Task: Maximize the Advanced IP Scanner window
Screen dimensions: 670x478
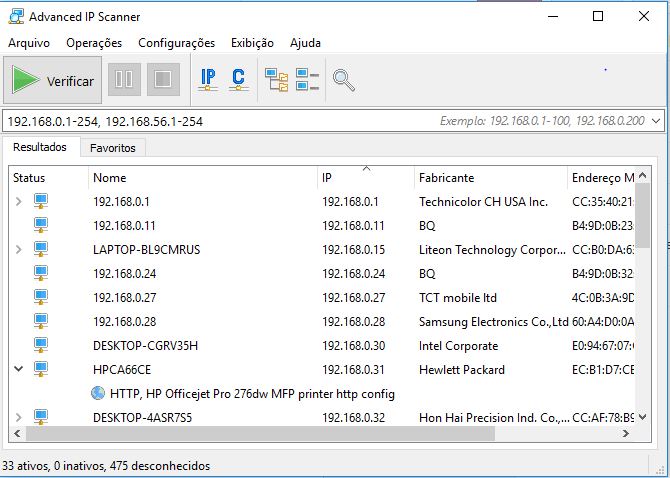Action: click(598, 16)
